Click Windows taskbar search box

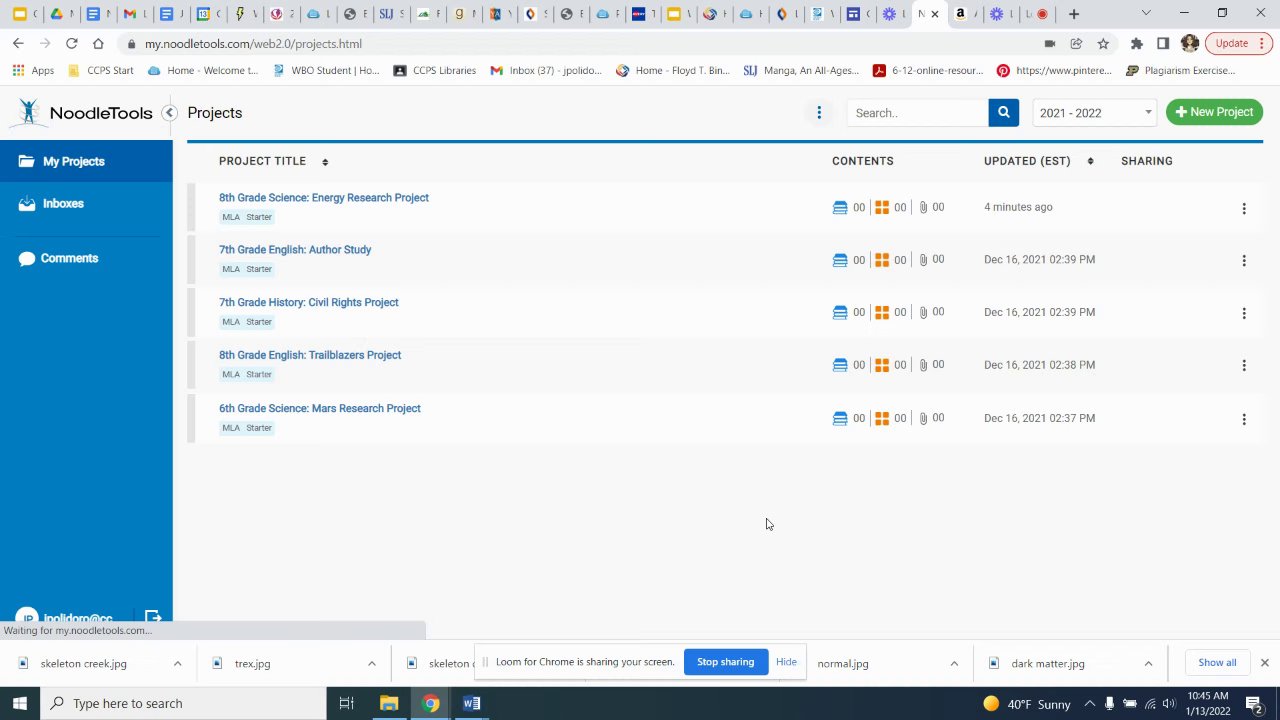pos(183,704)
